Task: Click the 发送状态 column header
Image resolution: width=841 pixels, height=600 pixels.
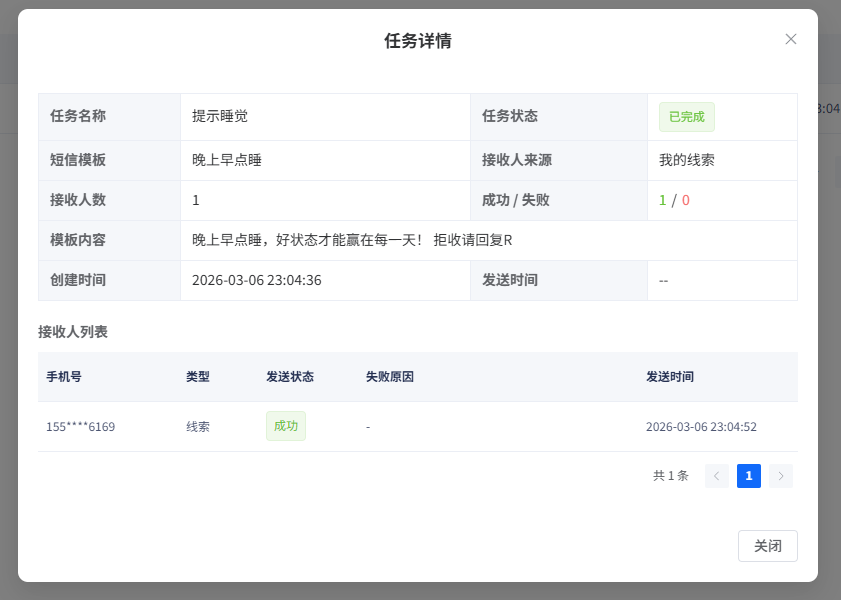Action: click(x=289, y=377)
